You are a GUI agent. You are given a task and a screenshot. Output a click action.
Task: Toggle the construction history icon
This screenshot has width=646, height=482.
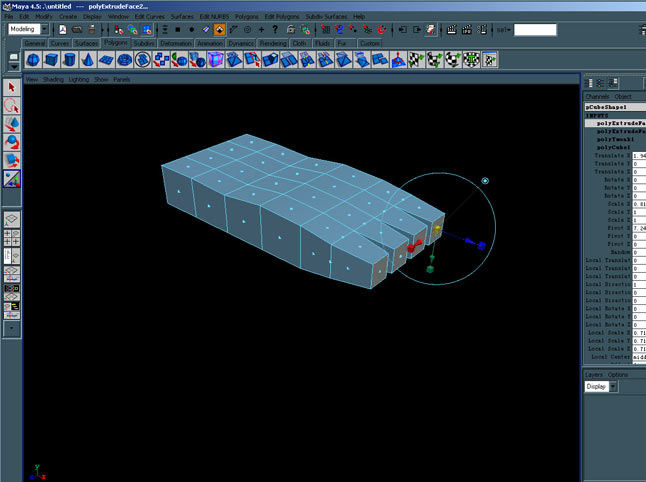431,30
